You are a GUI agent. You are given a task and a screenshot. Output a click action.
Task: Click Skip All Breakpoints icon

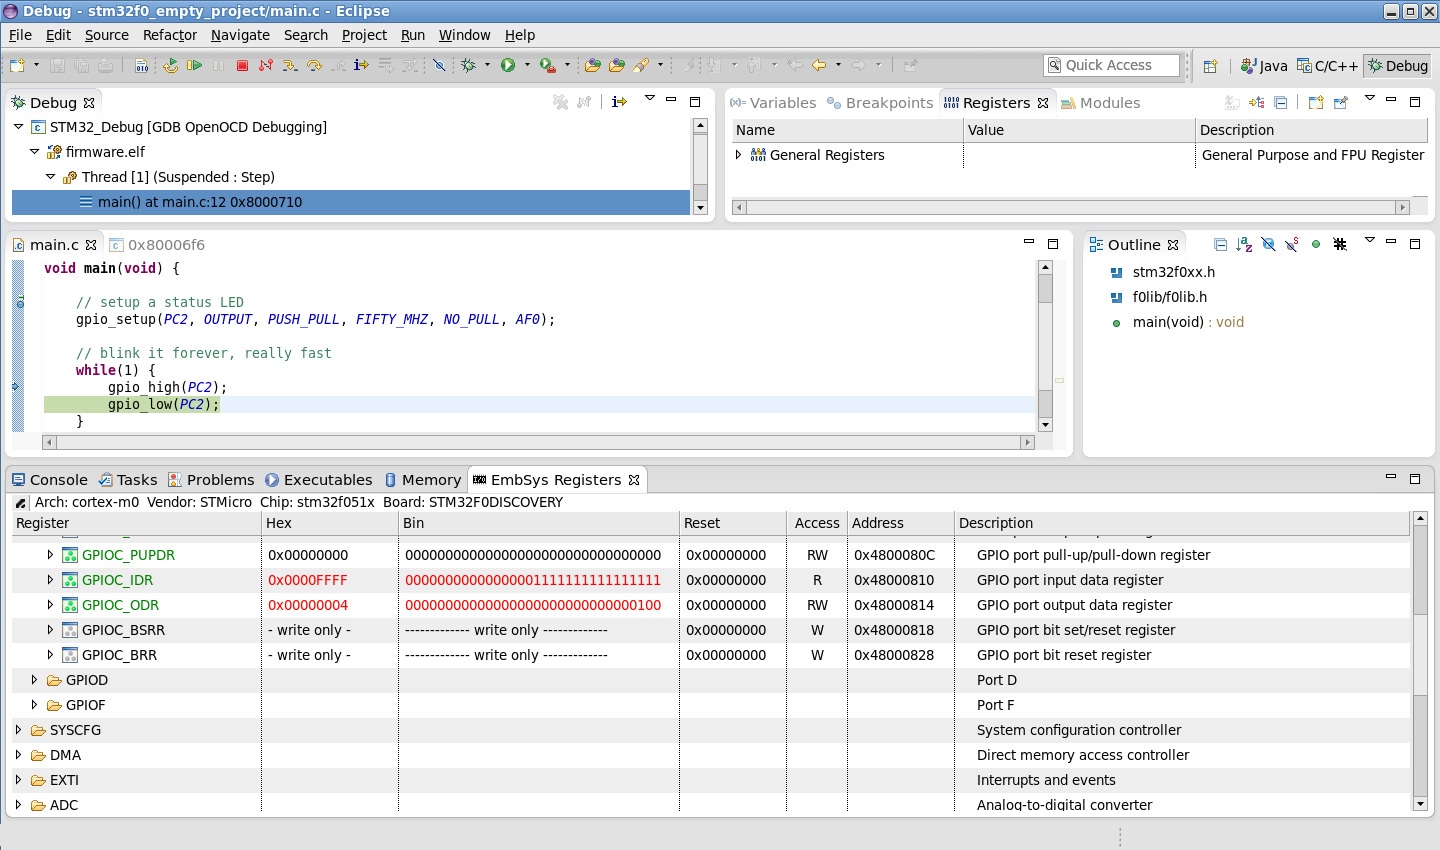tap(439, 65)
